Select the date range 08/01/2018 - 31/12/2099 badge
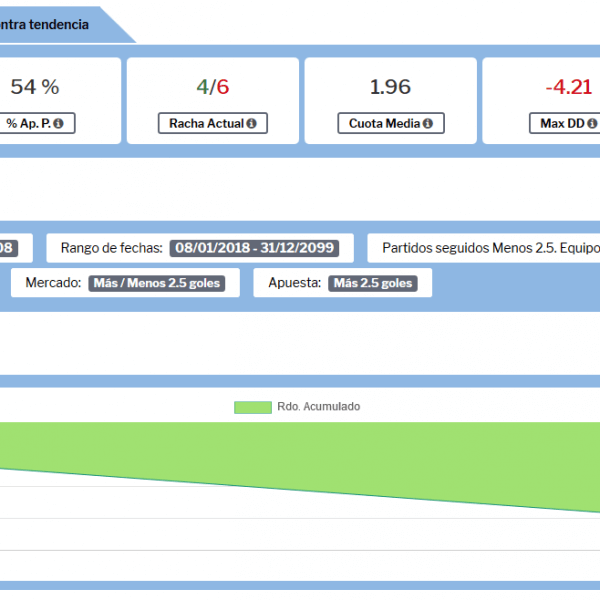Screen dimensions: 600x600 (254, 248)
